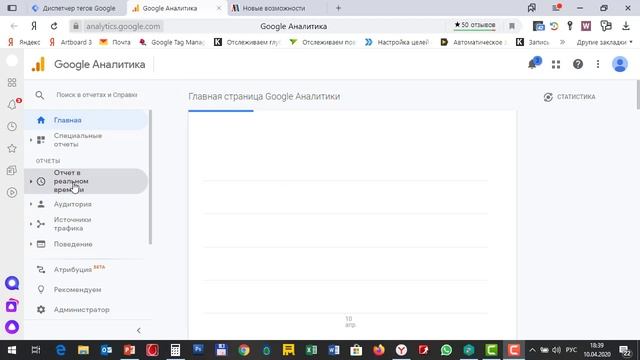Click the search reports and Help field
The image size is (640, 360).
[x=97, y=95]
